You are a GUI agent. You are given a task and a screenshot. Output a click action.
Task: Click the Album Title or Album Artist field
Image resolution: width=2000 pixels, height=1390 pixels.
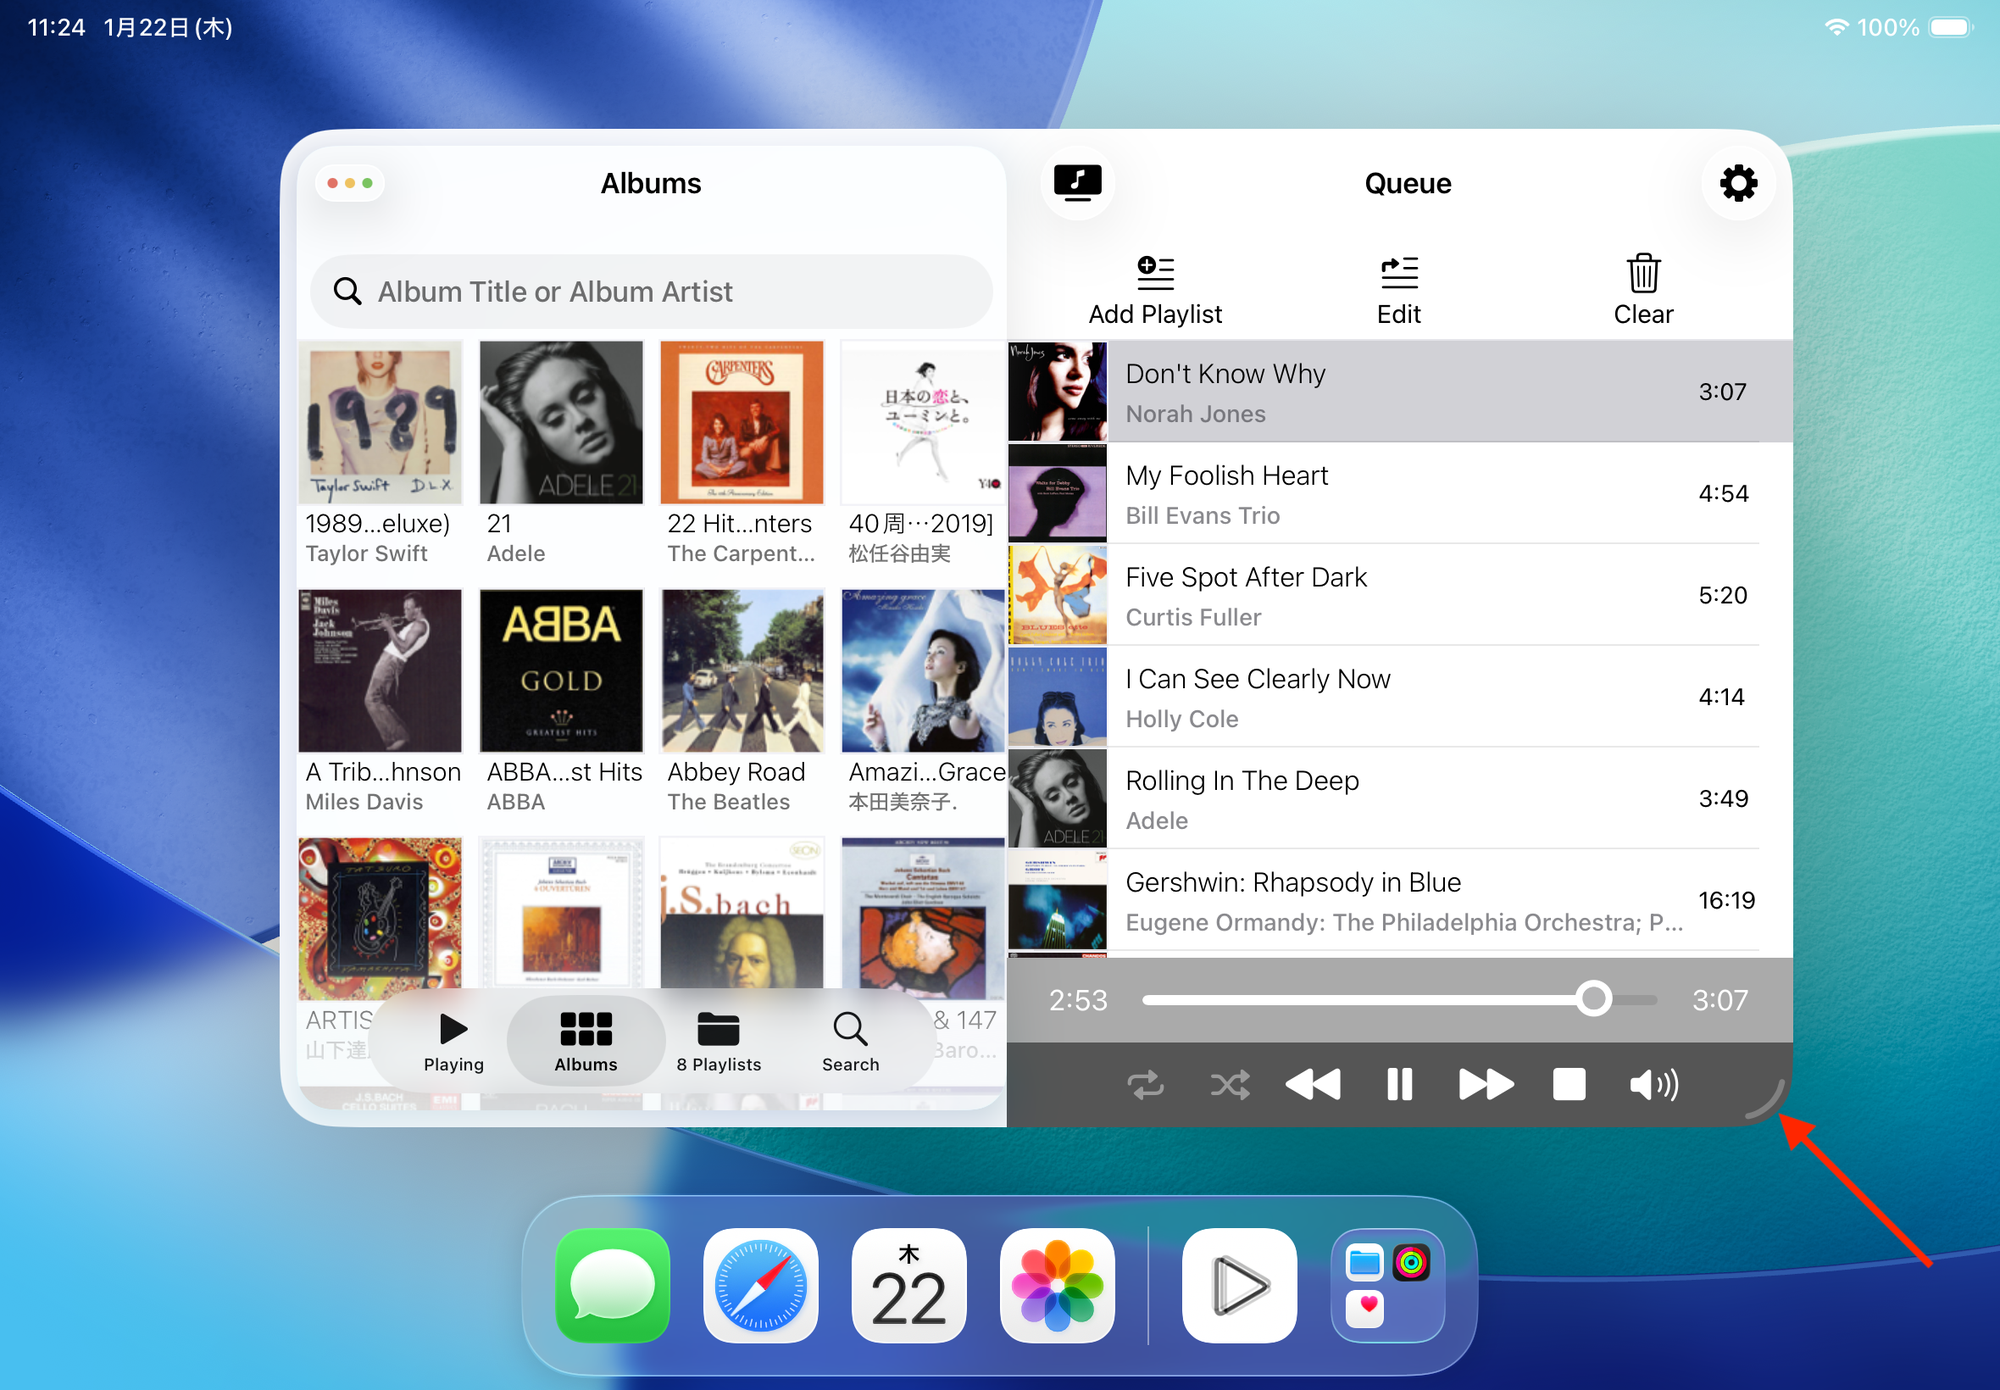[x=652, y=291]
